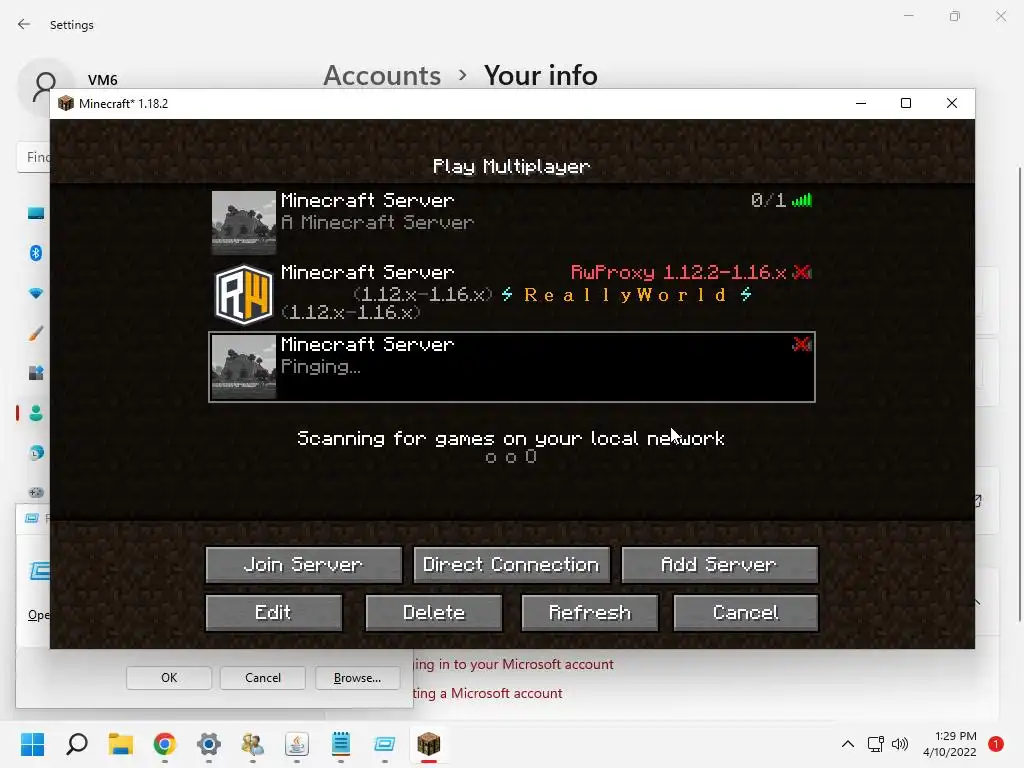The width and height of the screenshot is (1024, 768).
Task: Open Accounts person icon in Settings sidebar
Action: 36,413
